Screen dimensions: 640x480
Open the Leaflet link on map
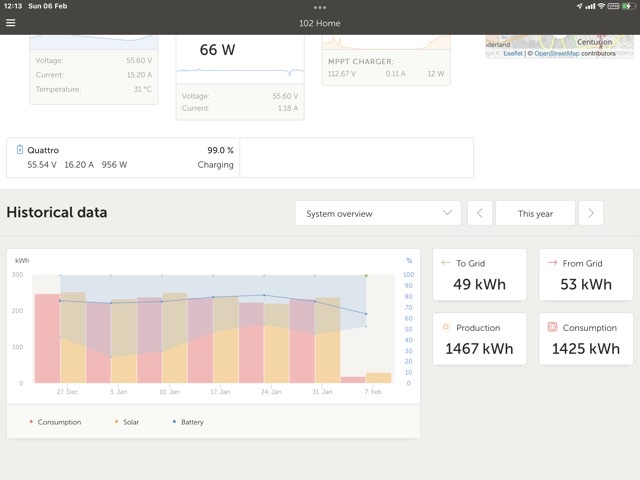[513, 53]
